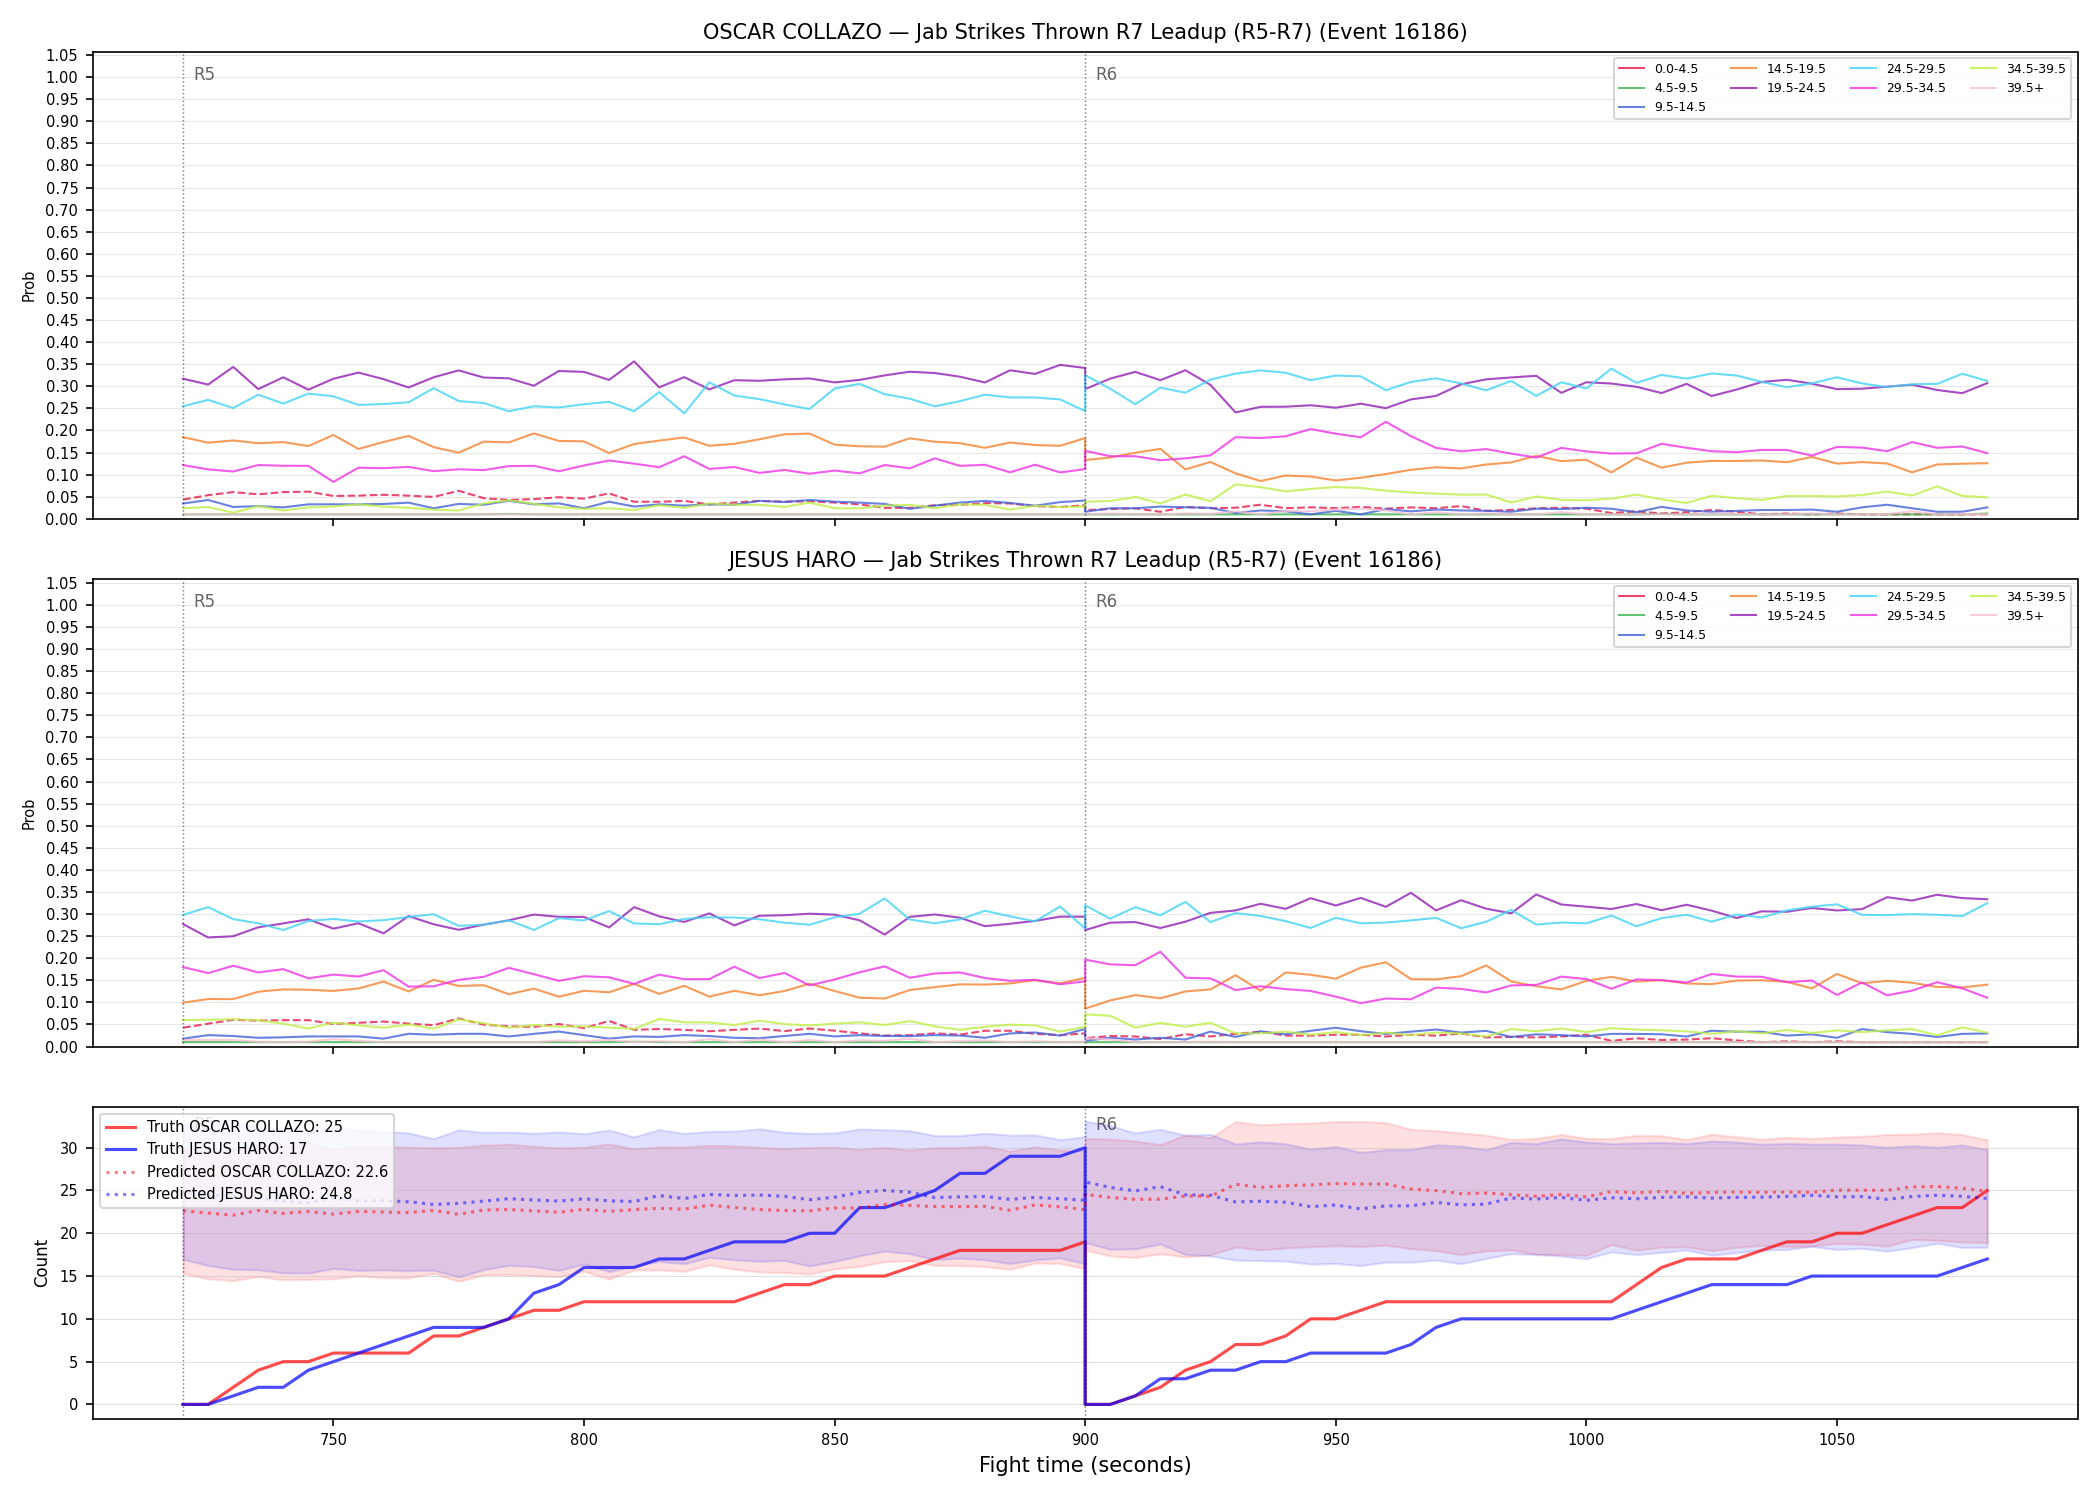The image size is (2100, 1500).
Task: Click the 'Prob' y-axis label of Haro chart
Action: tap(29, 814)
